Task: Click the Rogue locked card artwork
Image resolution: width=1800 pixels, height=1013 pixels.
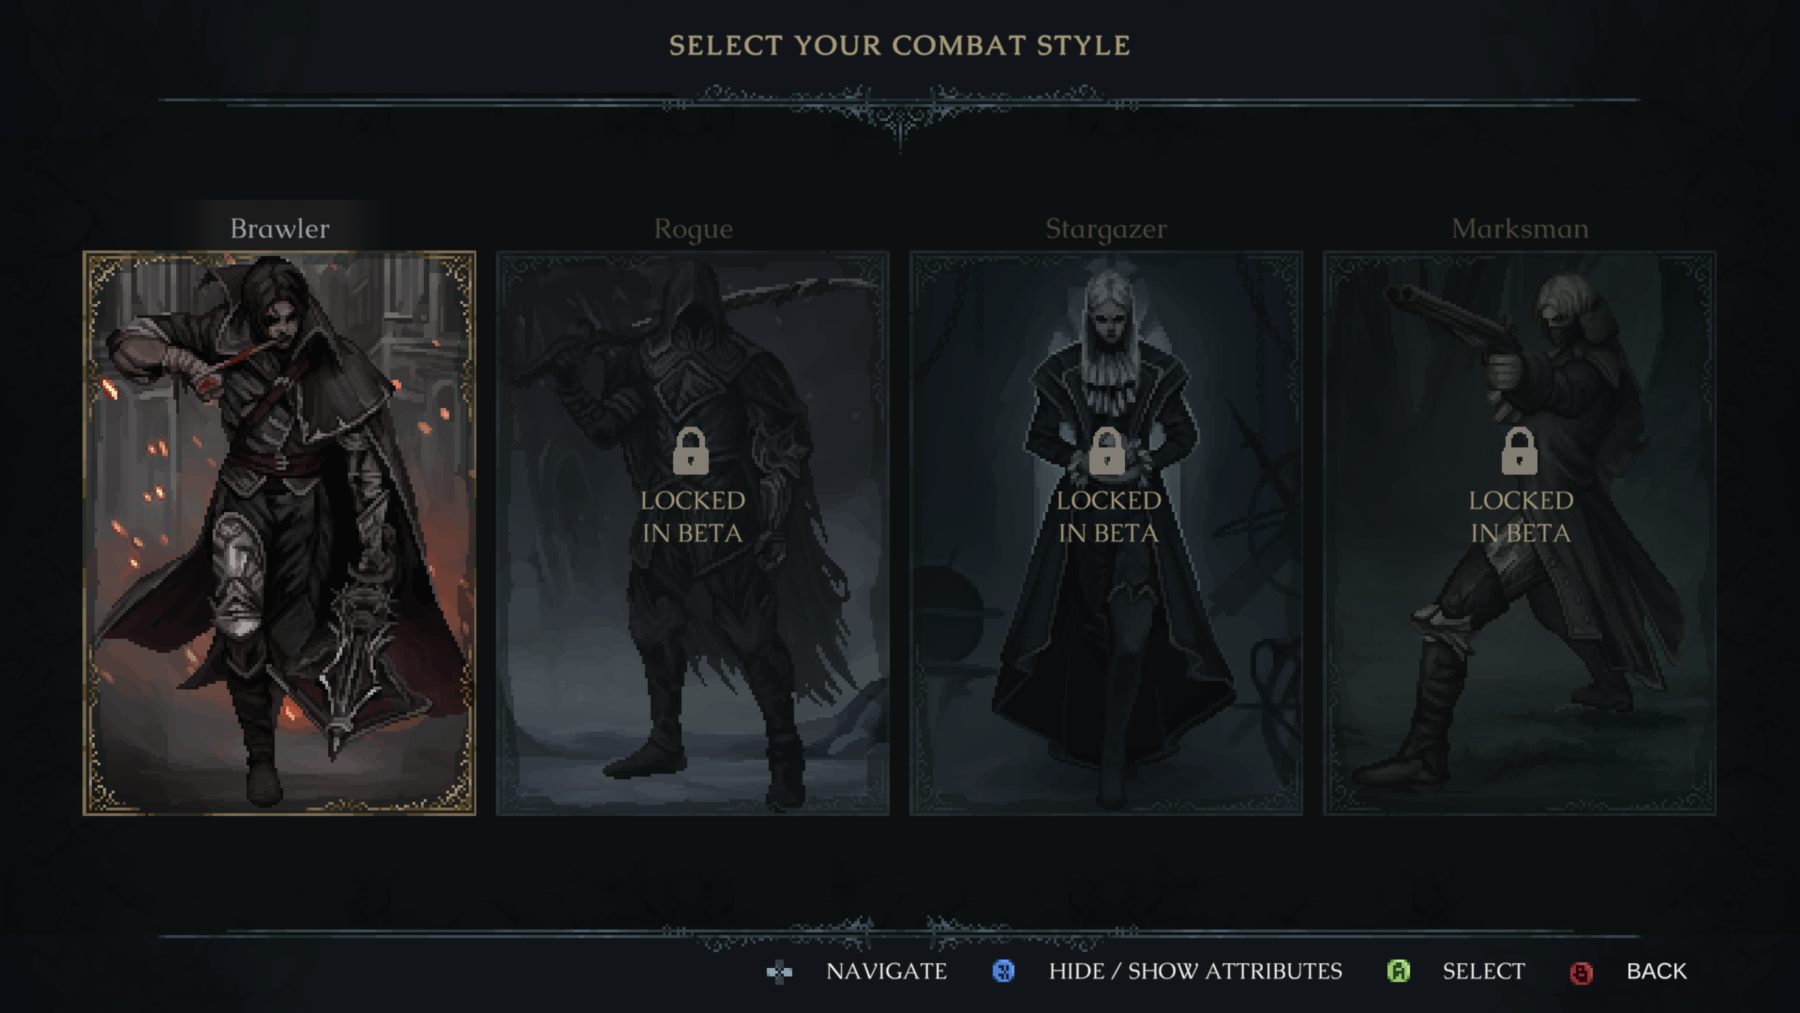Action: (x=692, y=533)
